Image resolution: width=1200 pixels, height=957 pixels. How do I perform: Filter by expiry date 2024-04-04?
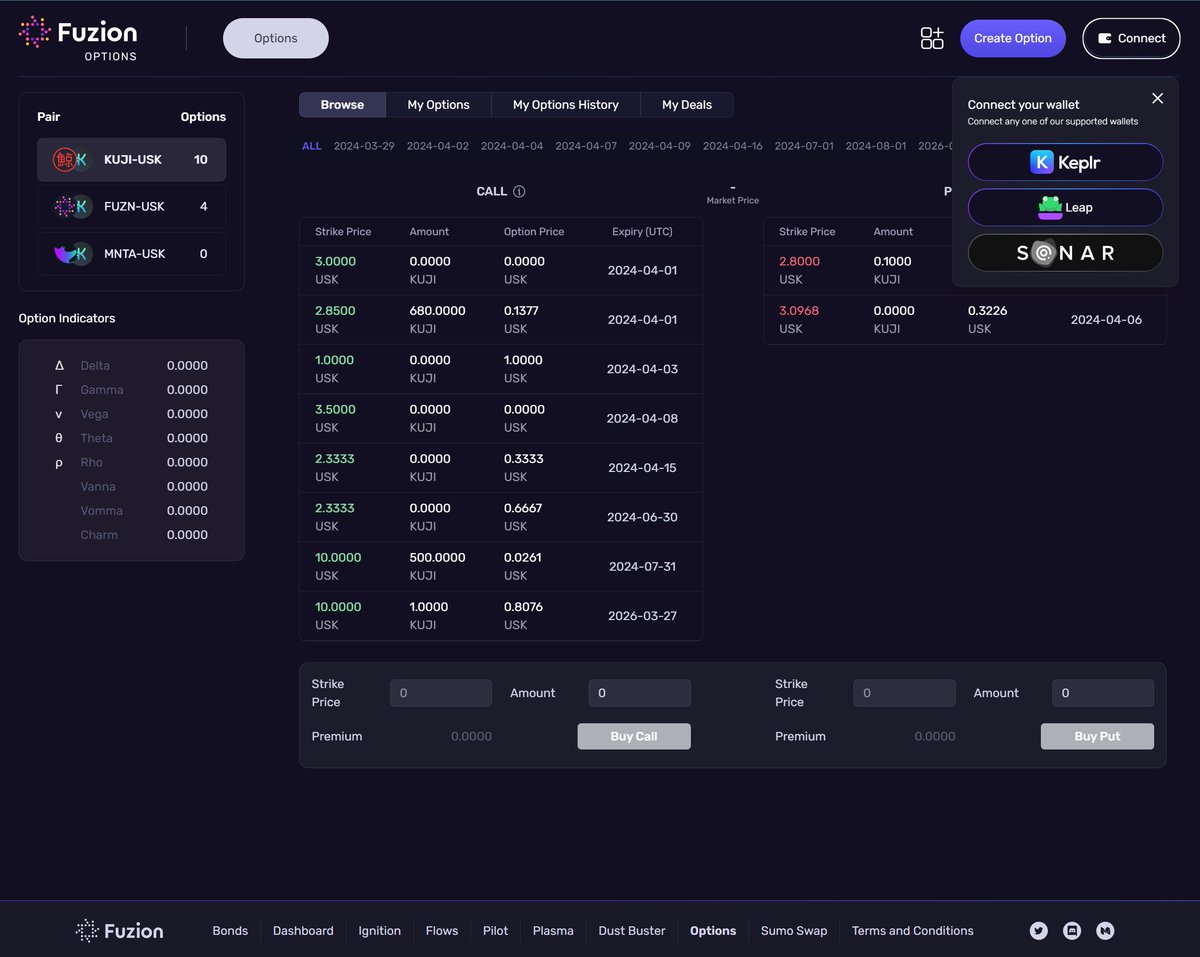coord(512,146)
